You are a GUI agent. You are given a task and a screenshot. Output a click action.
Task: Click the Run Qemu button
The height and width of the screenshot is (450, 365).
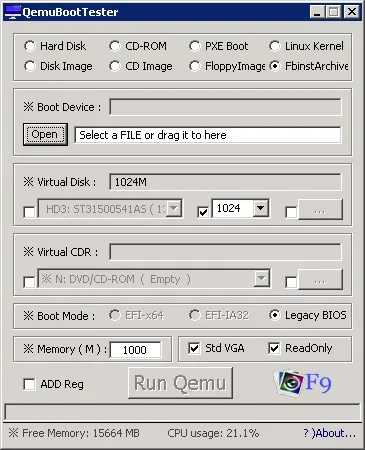180,383
